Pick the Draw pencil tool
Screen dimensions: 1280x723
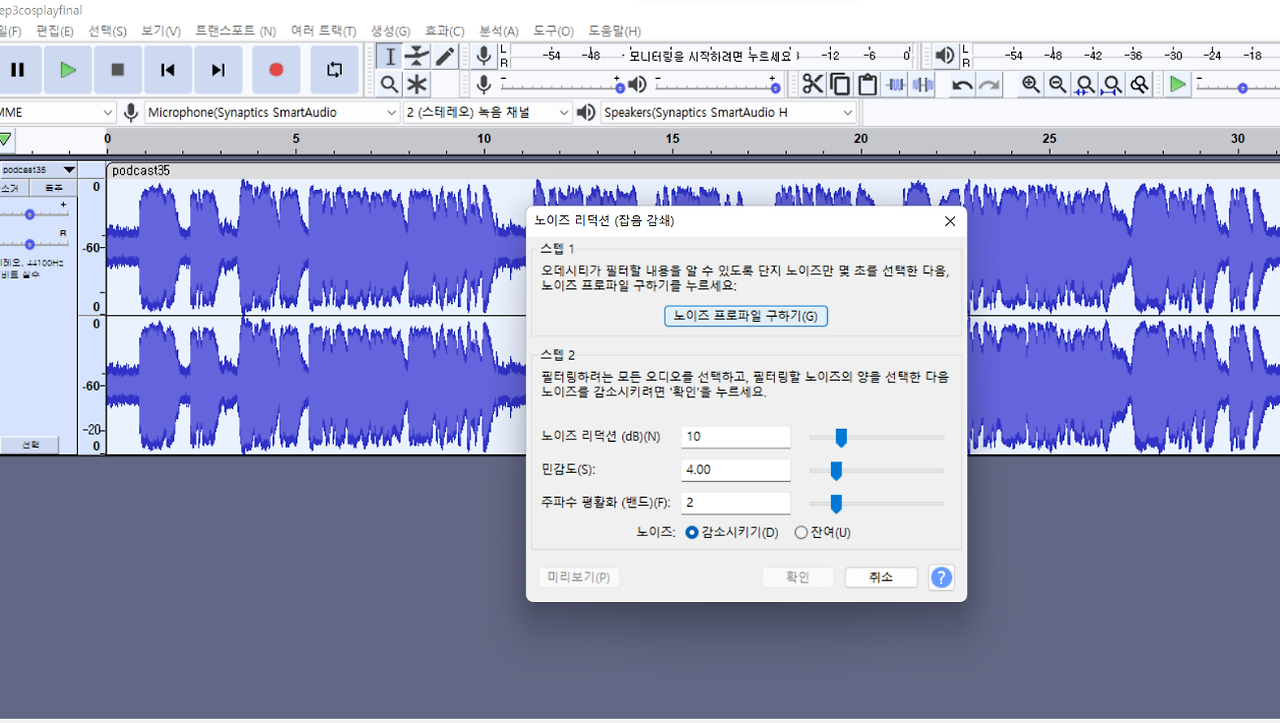[x=444, y=57]
